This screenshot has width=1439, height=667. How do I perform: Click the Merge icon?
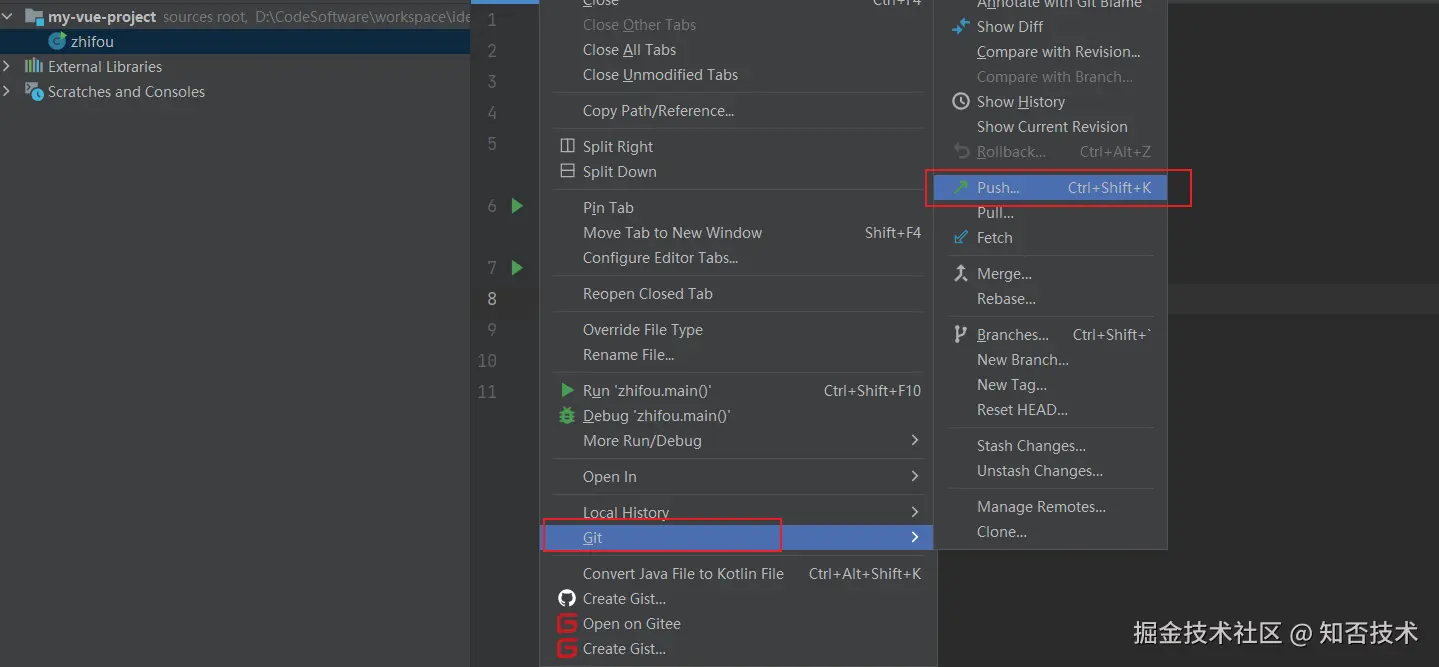[x=961, y=274]
